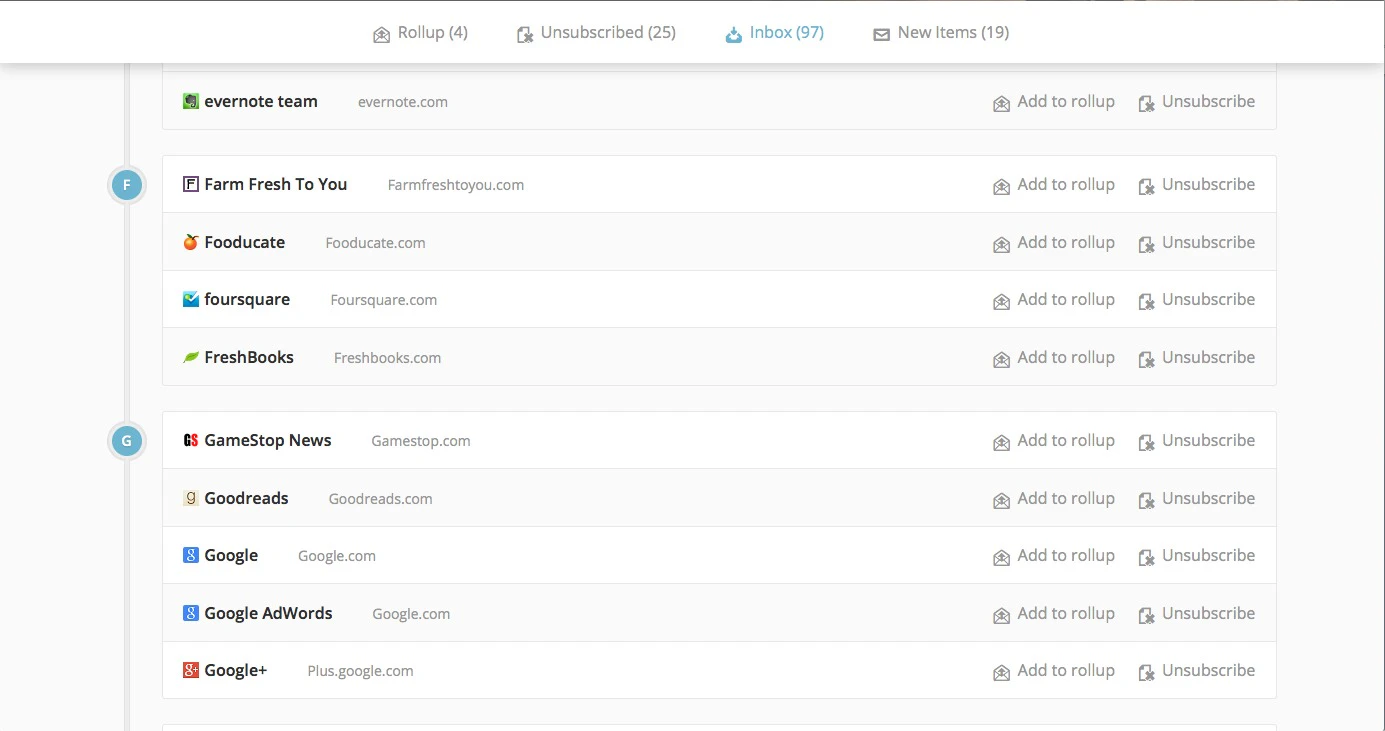Screen dimensions: 1385x731
Task: Click the Google+ red favicon icon
Action: click(190, 669)
